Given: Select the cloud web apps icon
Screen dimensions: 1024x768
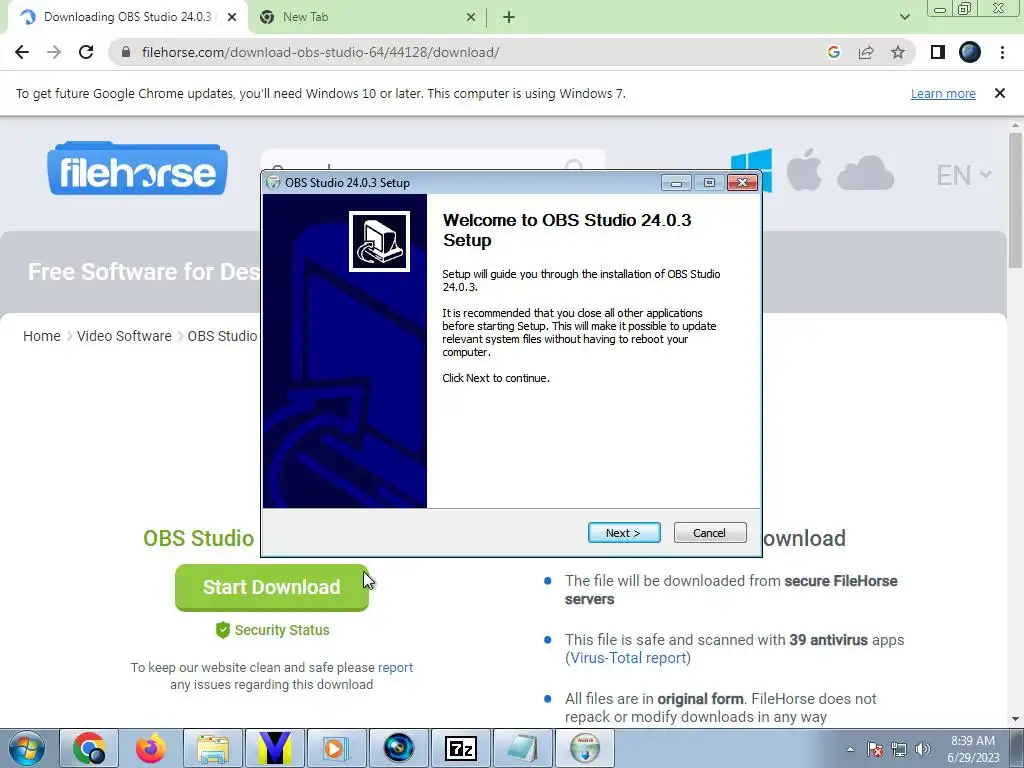Looking at the screenshot, I should (x=865, y=173).
